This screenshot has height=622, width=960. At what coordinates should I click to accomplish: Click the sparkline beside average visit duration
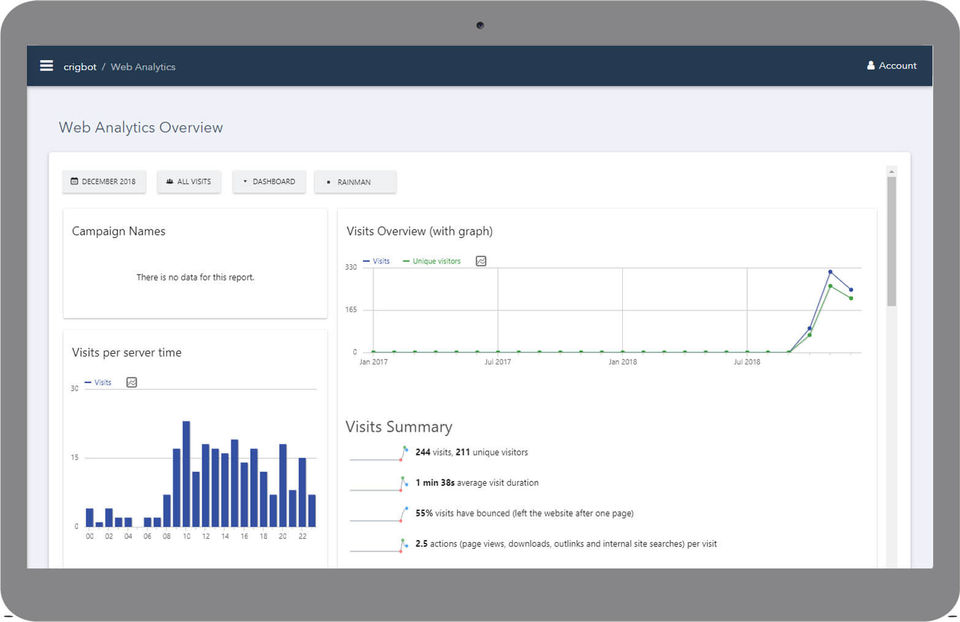[x=379, y=484]
